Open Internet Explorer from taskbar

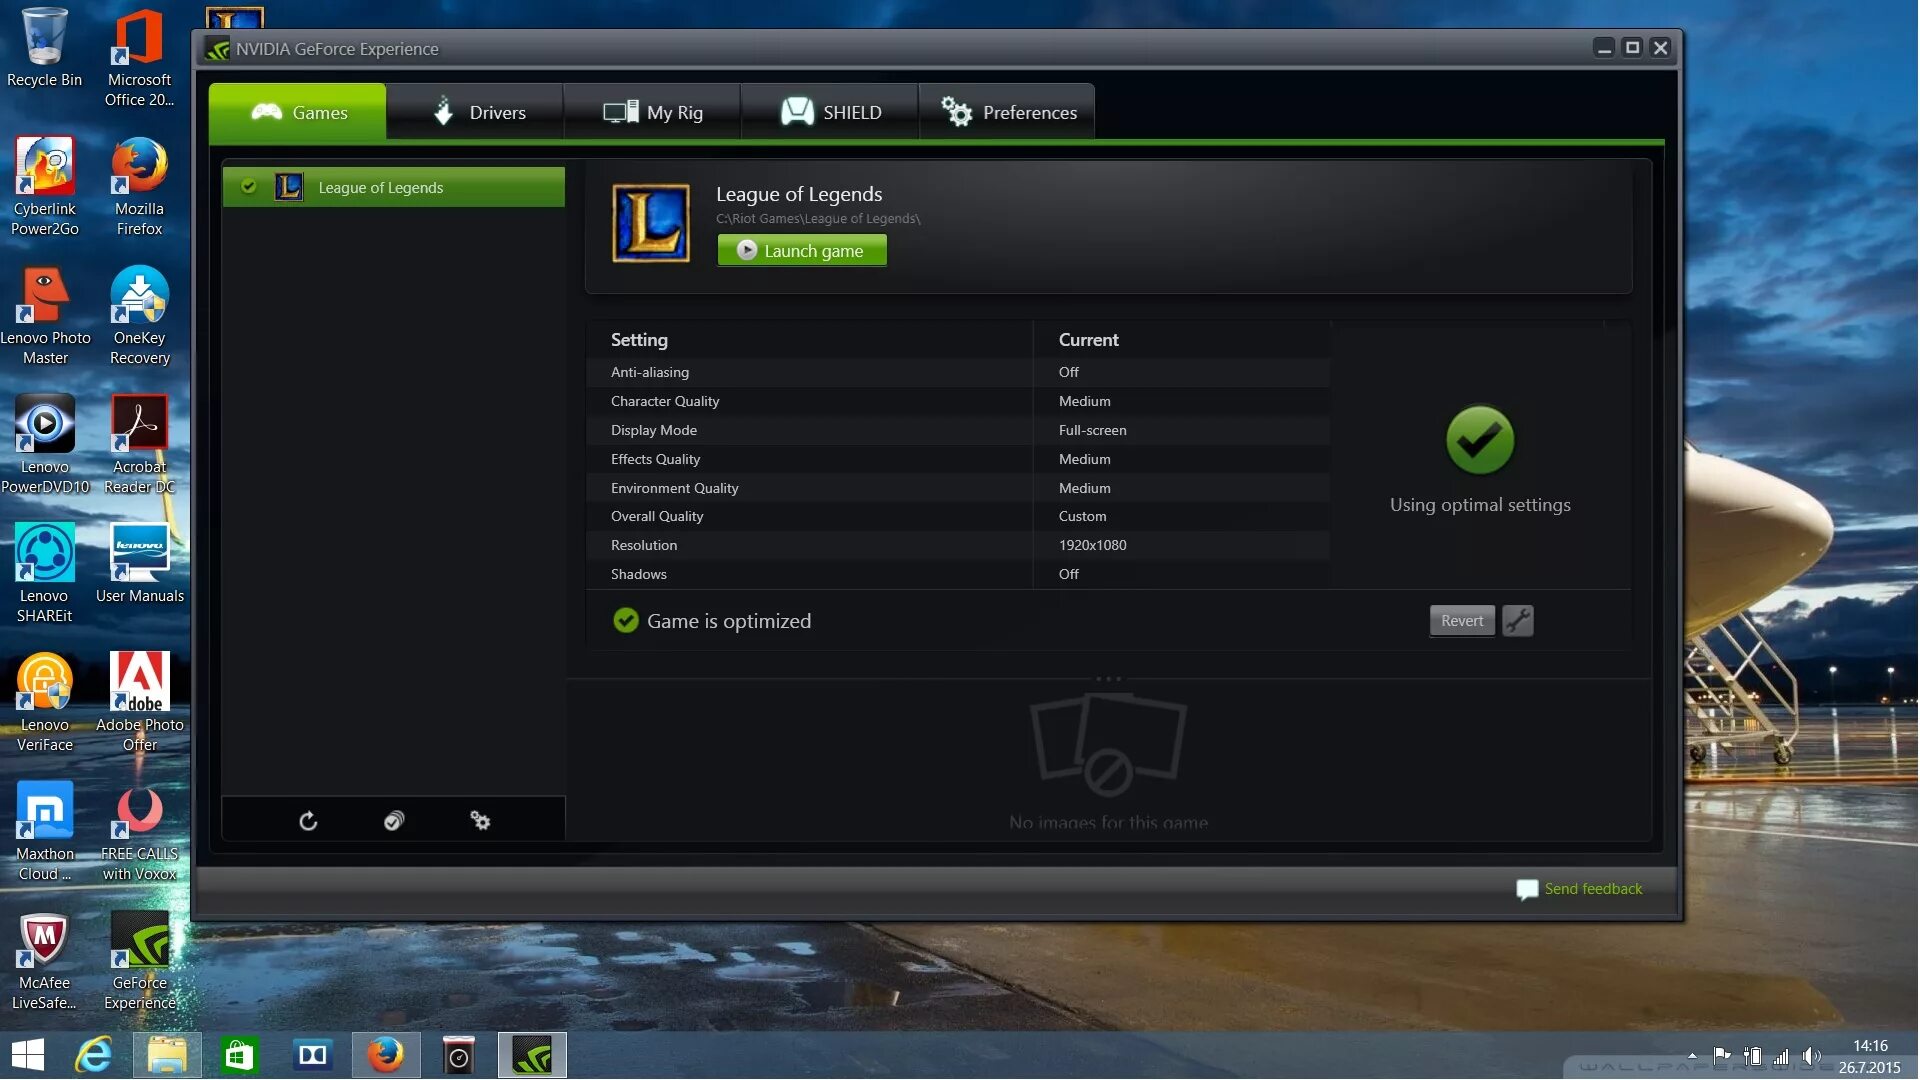[94, 1055]
